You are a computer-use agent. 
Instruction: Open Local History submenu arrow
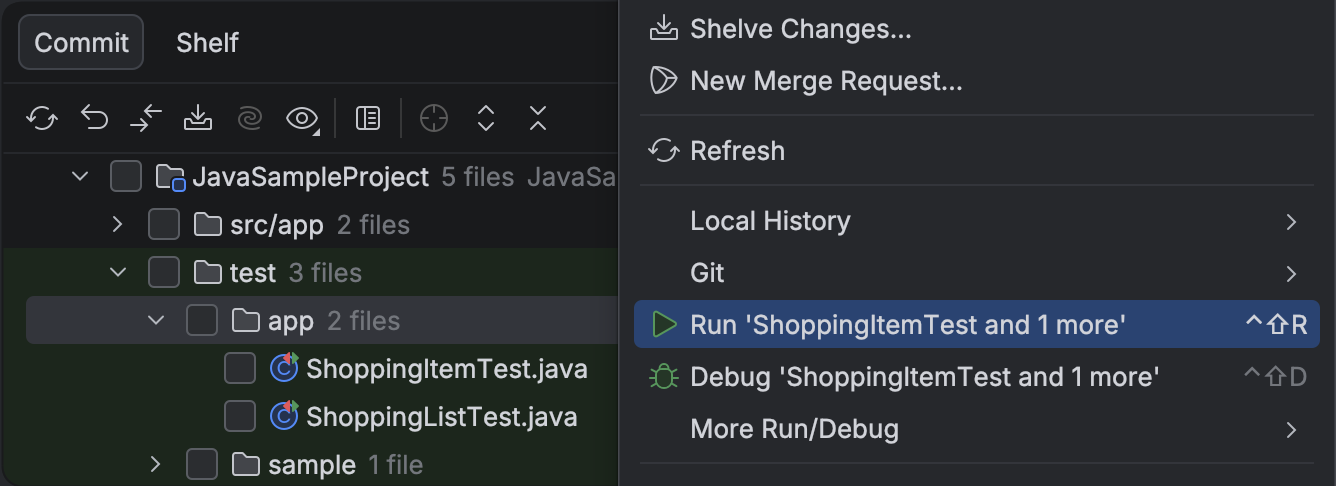point(1292,222)
